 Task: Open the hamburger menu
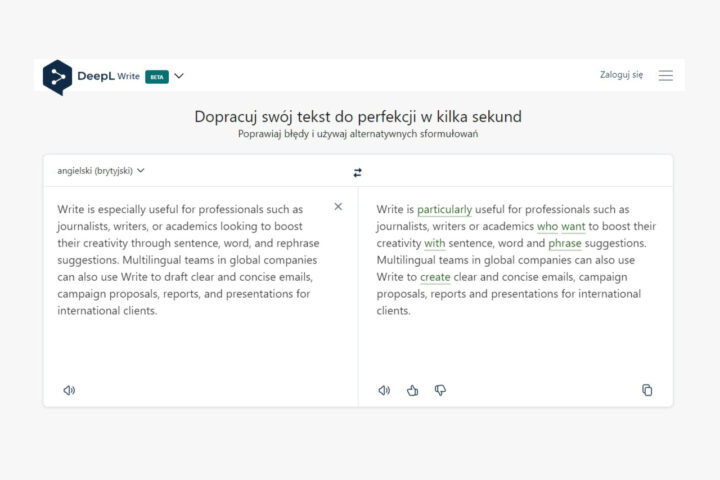pos(665,75)
